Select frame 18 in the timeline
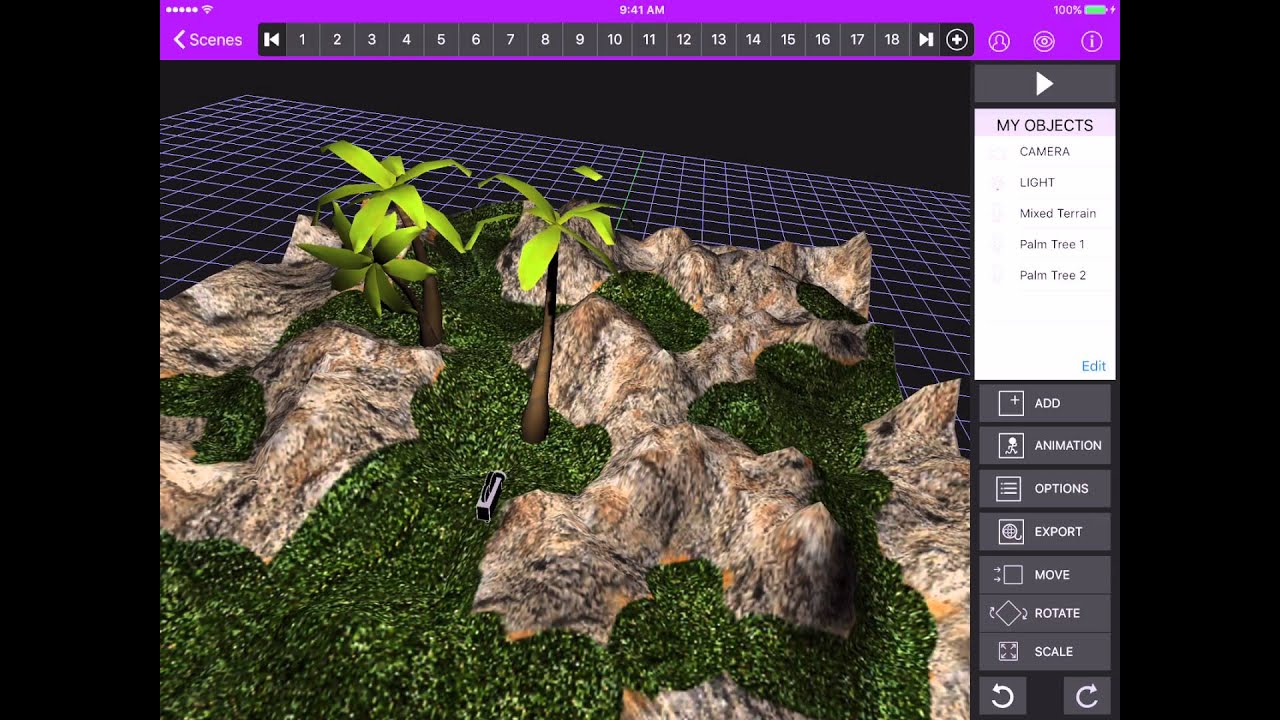 pos(892,39)
